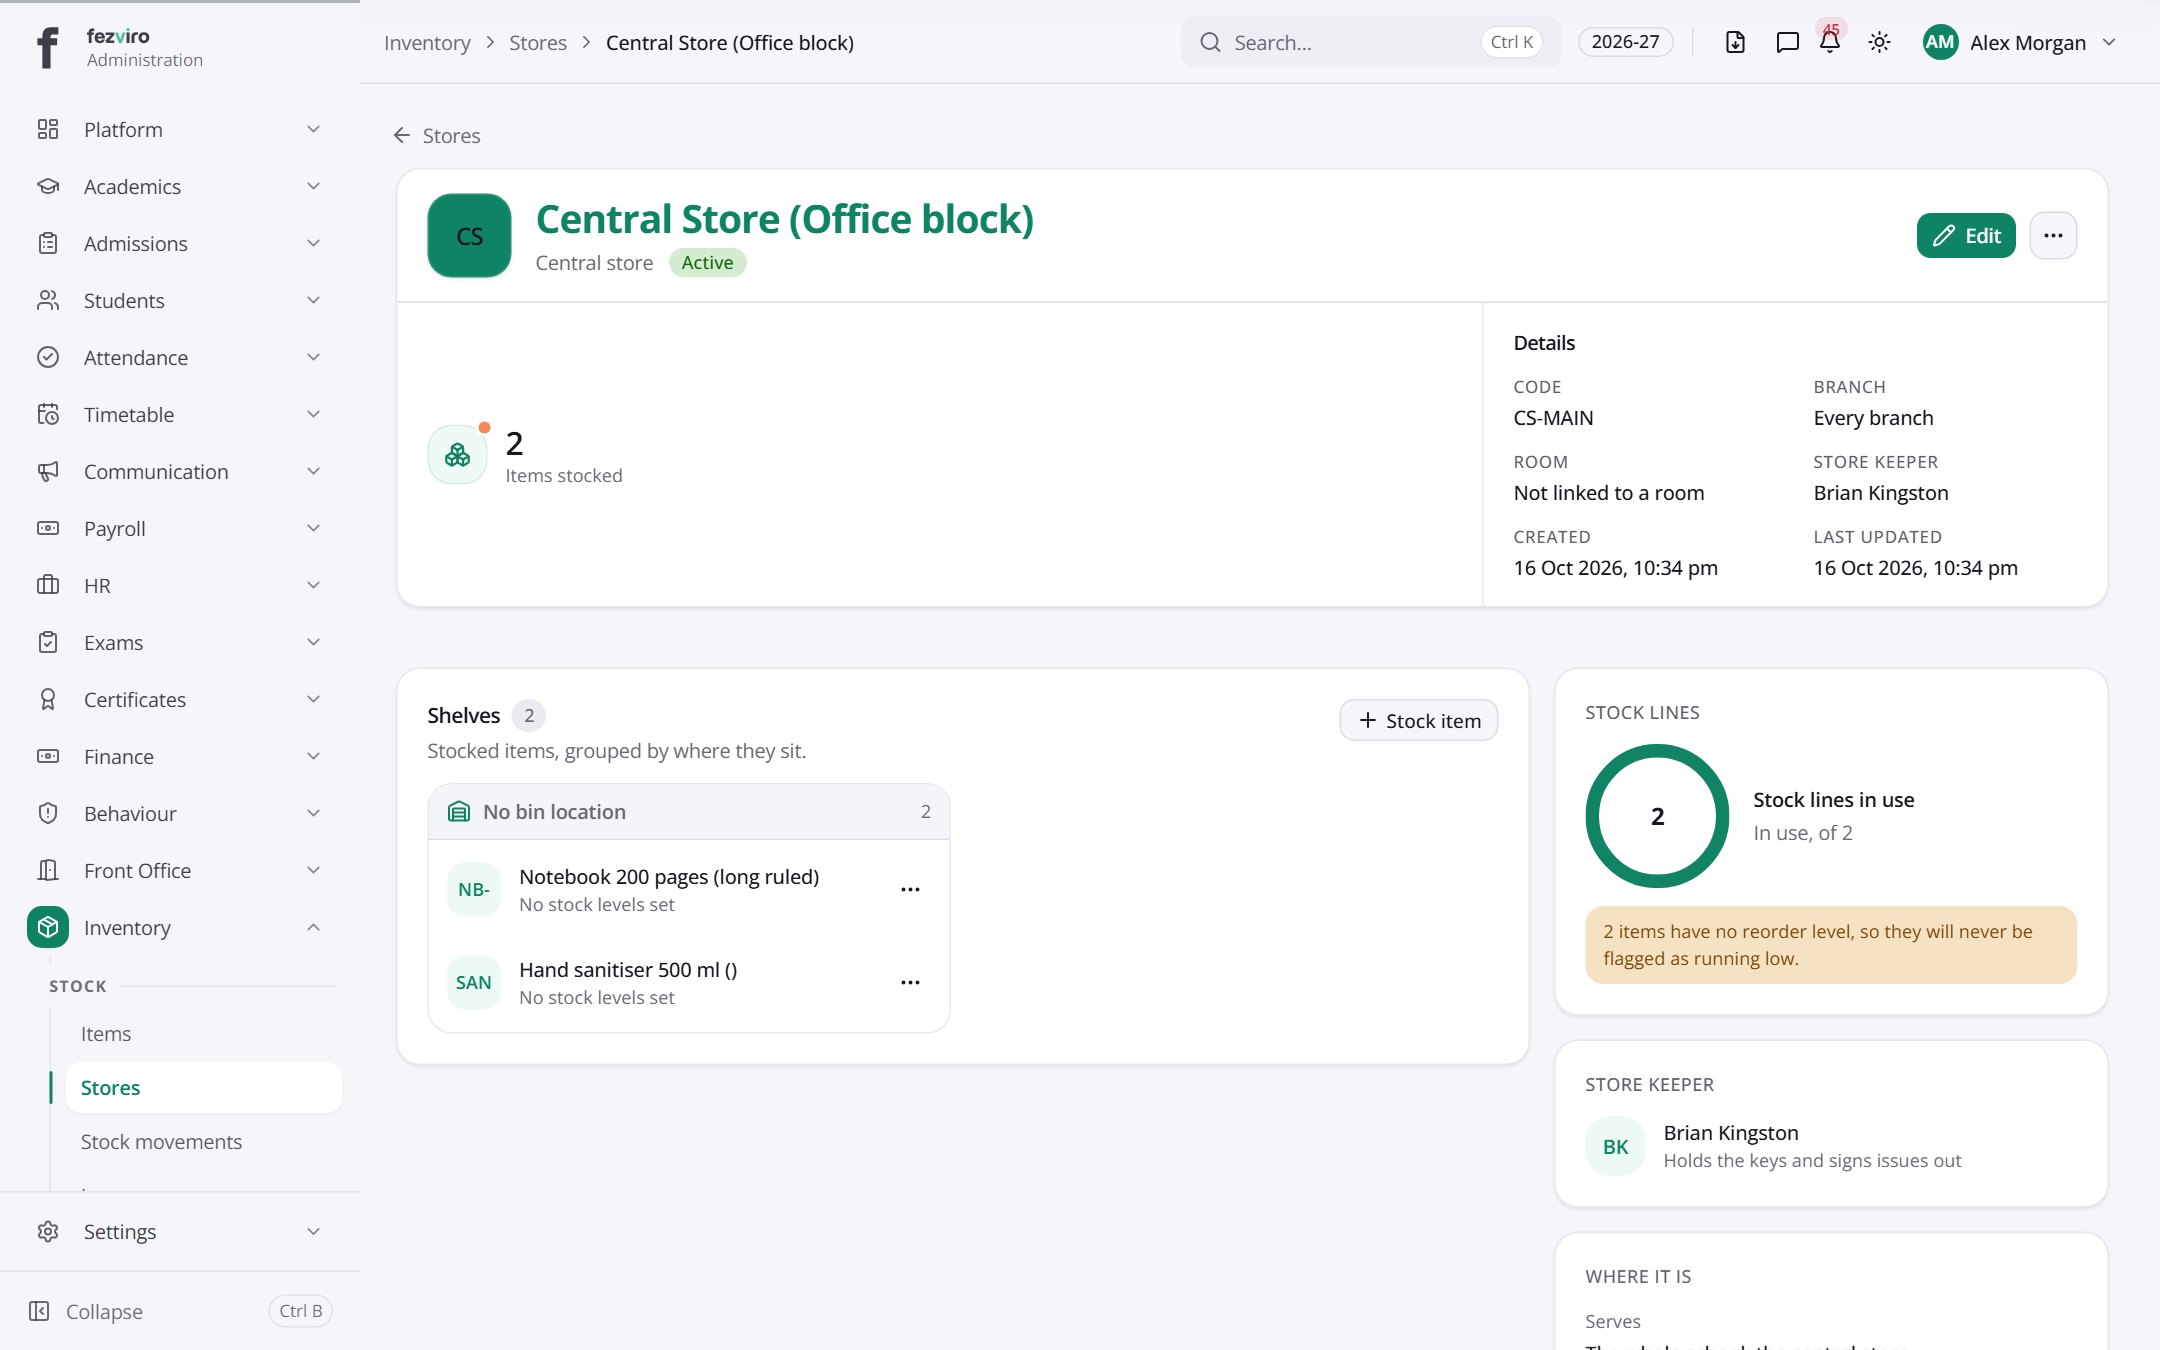The width and height of the screenshot is (2160, 1350).
Task: Click the Stock item button
Action: 1418,720
